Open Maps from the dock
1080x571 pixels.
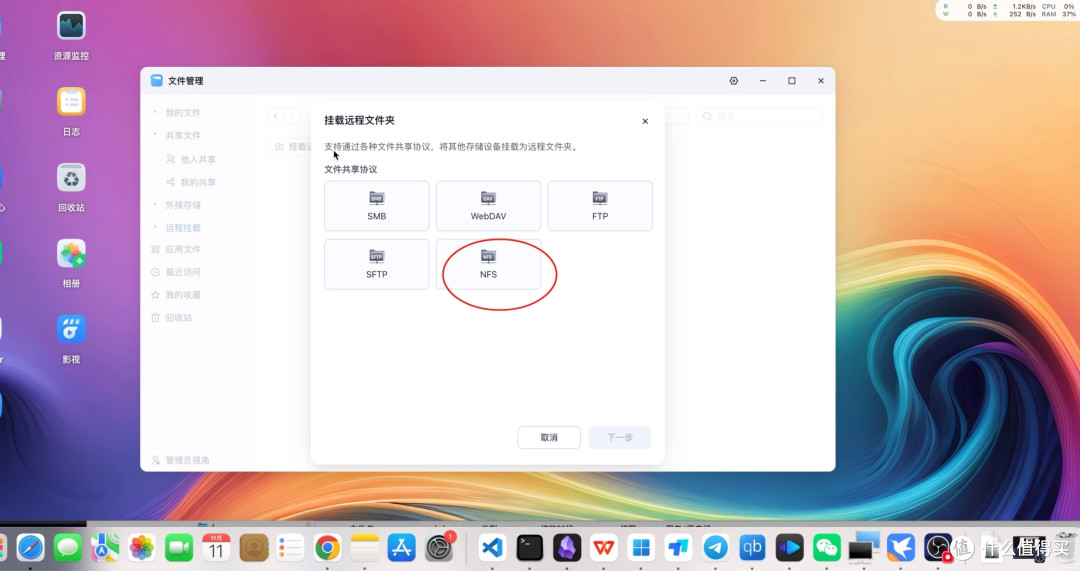[x=105, y=548]
